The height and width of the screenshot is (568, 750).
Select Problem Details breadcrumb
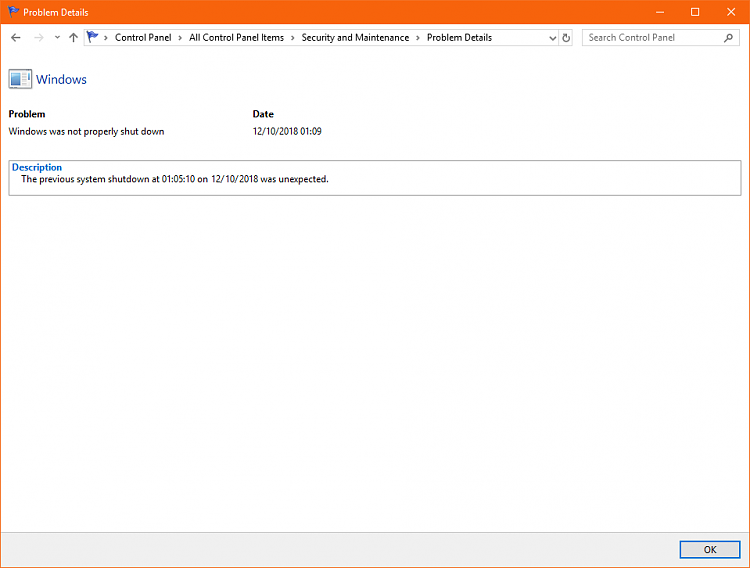459,37
